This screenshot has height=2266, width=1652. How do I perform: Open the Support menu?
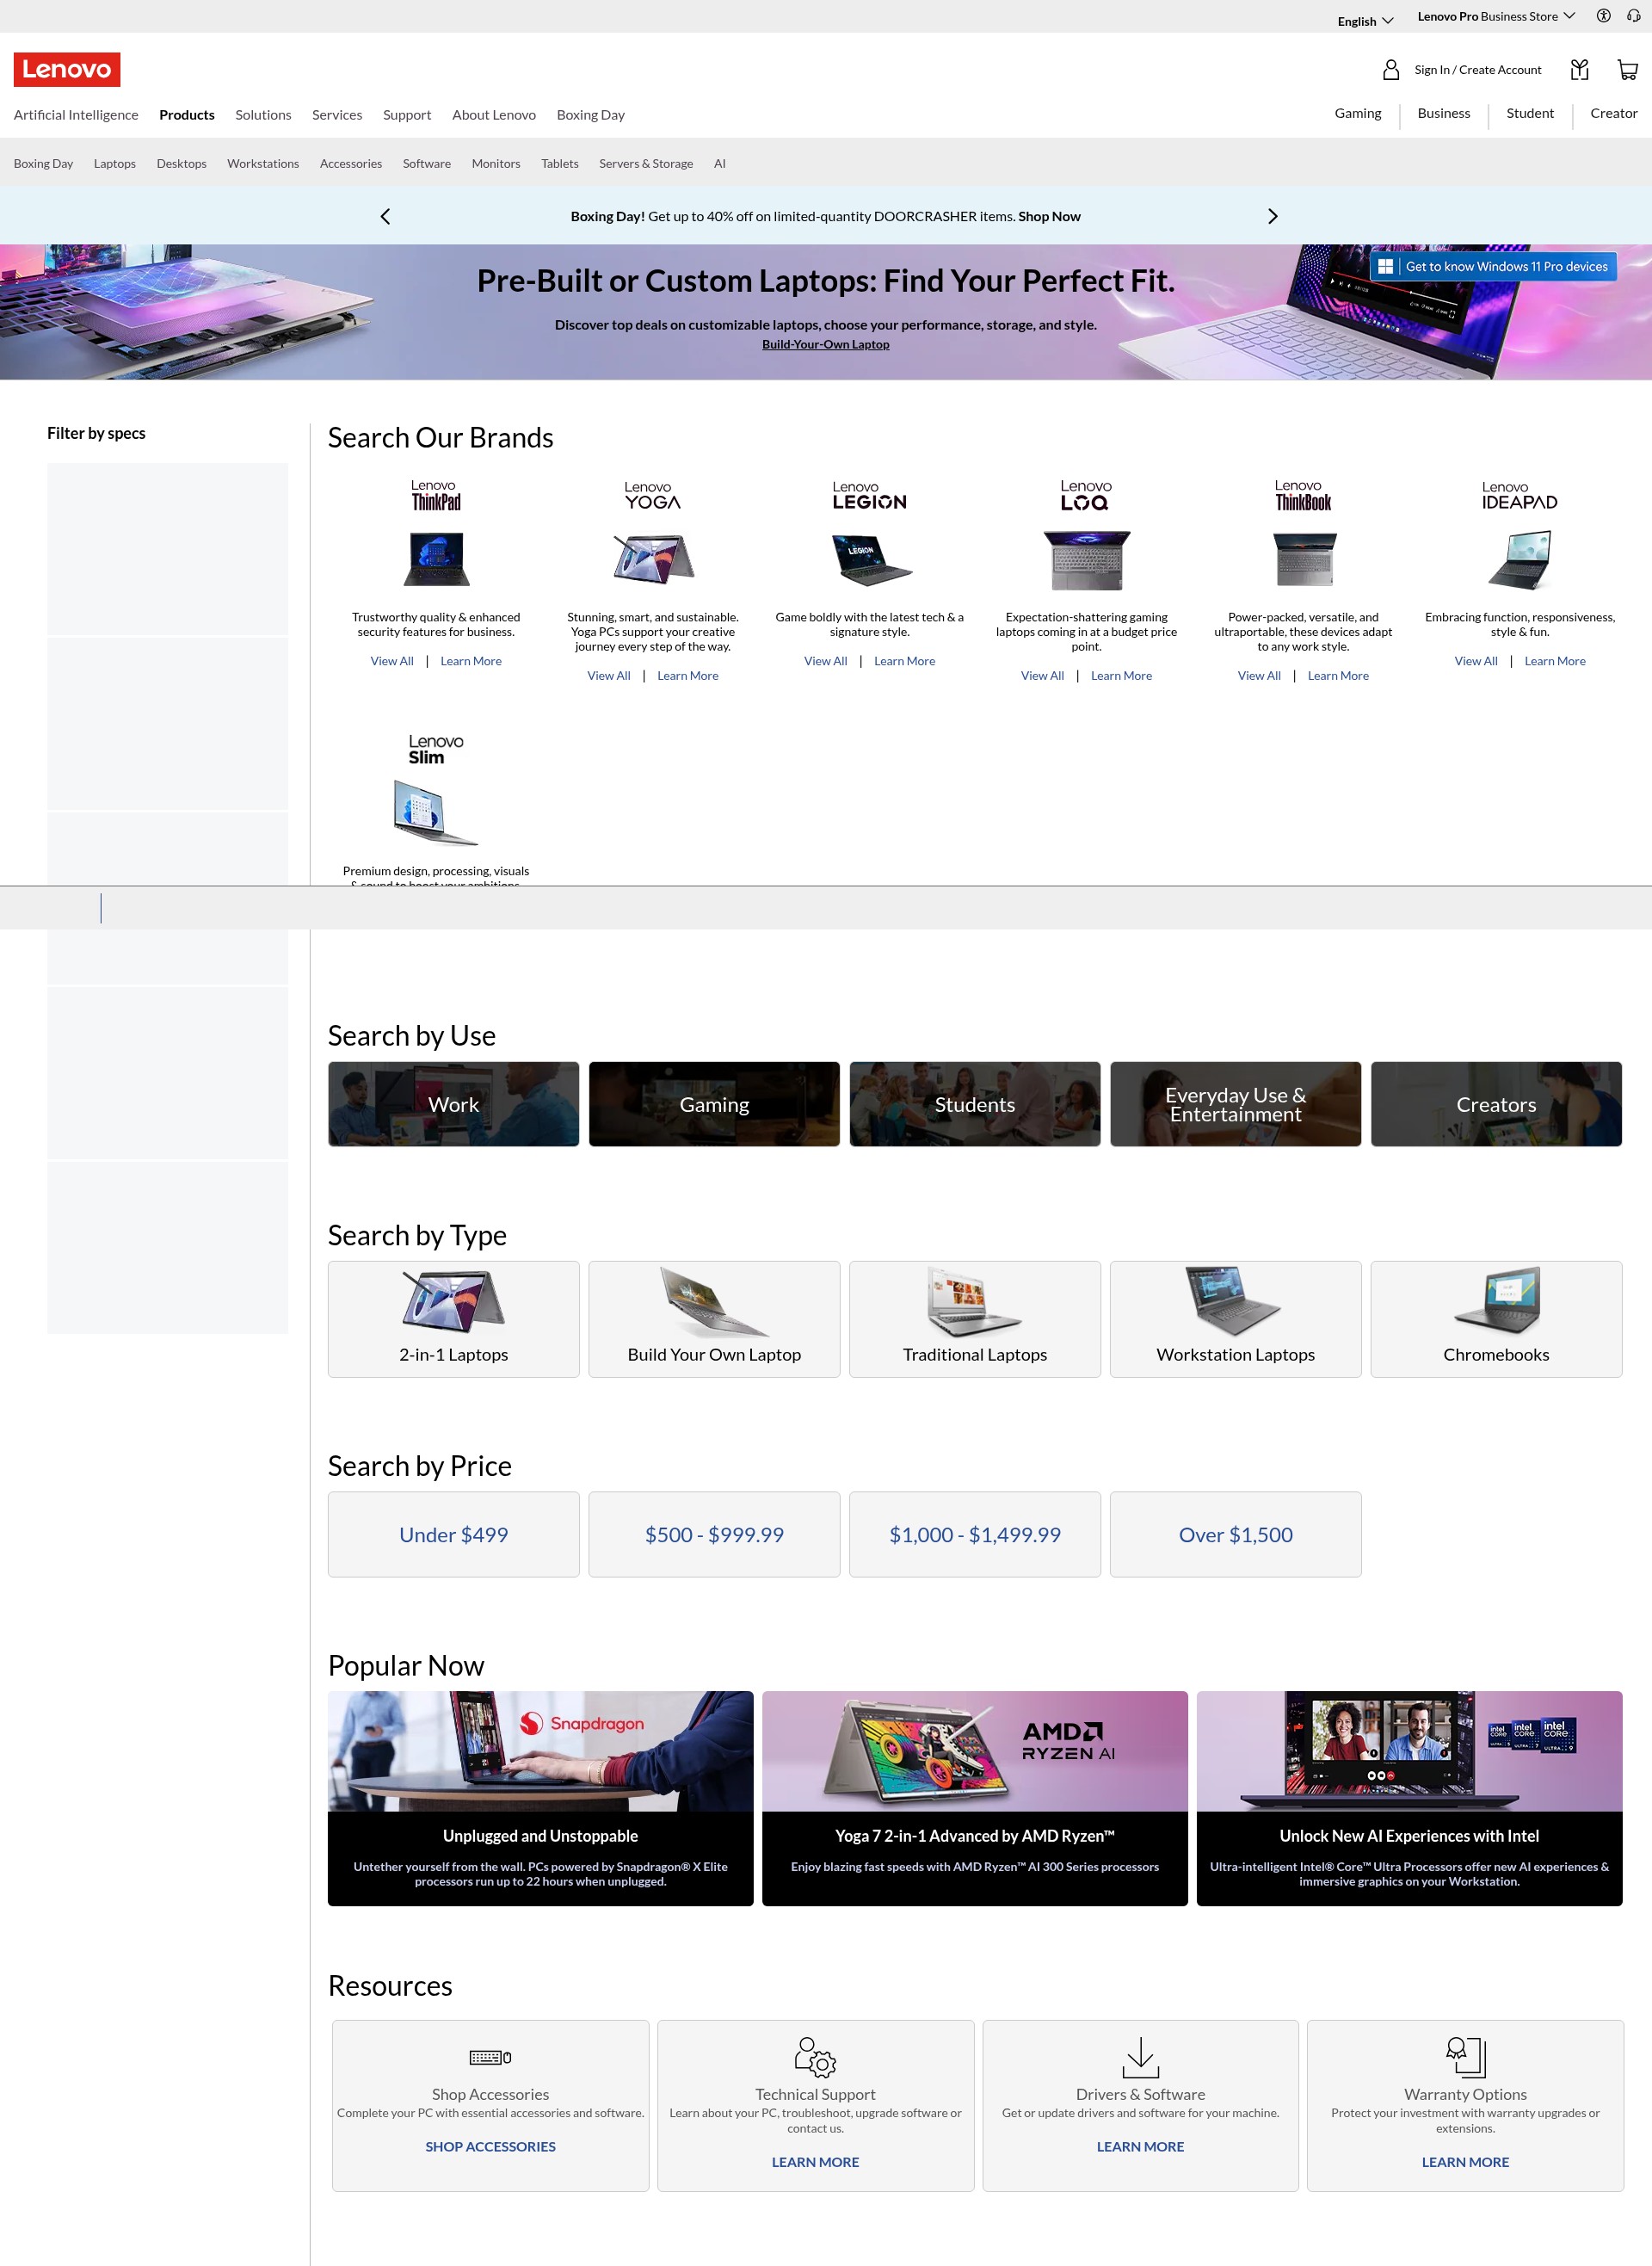point(407,115)
